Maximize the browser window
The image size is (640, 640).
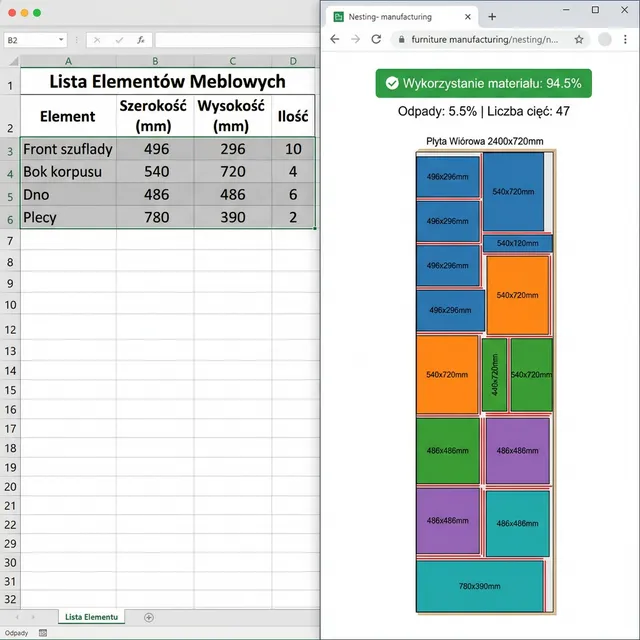tap(596, 10)
